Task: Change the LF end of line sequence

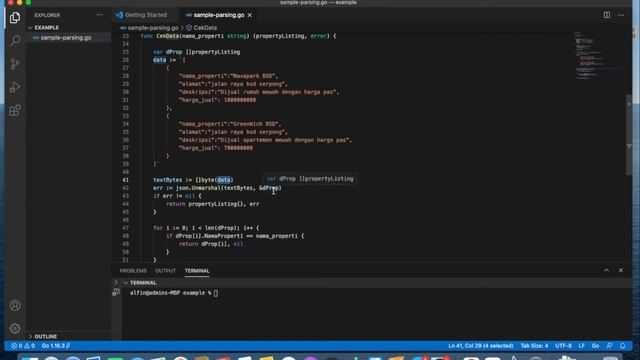Action: (x=581, y=346)
